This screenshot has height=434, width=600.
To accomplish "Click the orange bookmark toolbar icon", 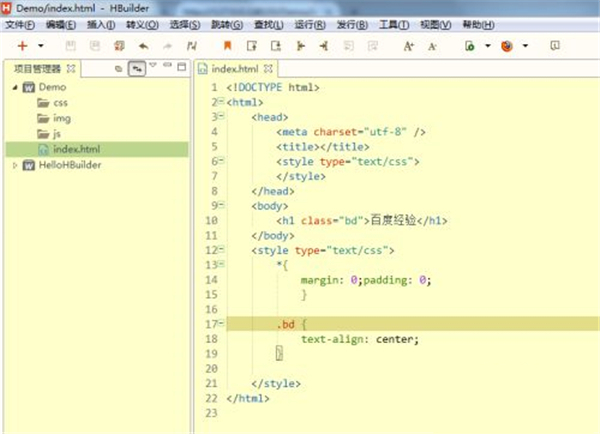I will [x=227, y=45].
